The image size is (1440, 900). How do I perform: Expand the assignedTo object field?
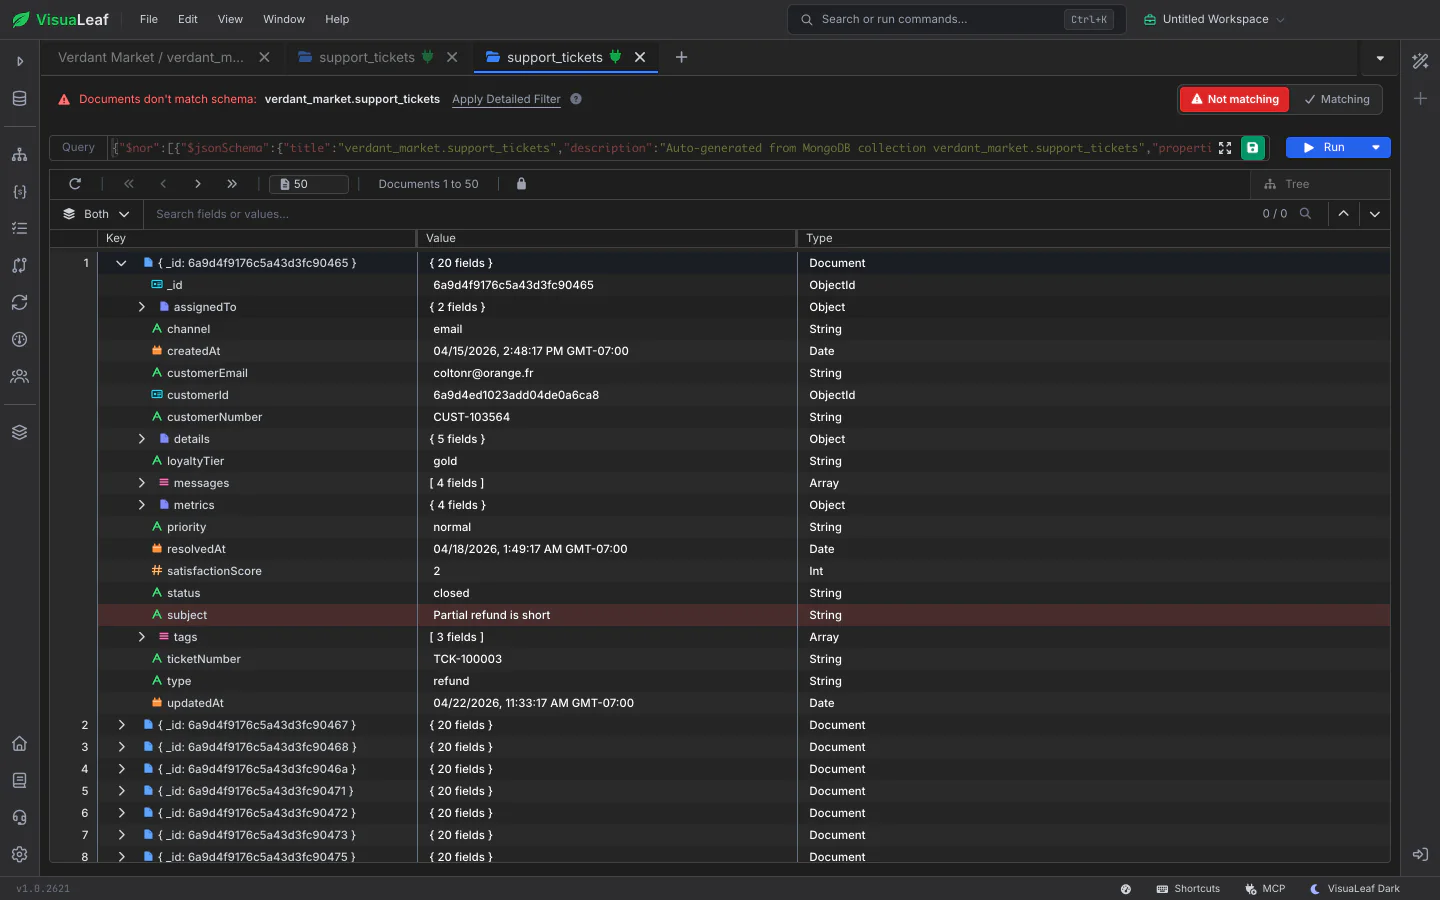142,307
